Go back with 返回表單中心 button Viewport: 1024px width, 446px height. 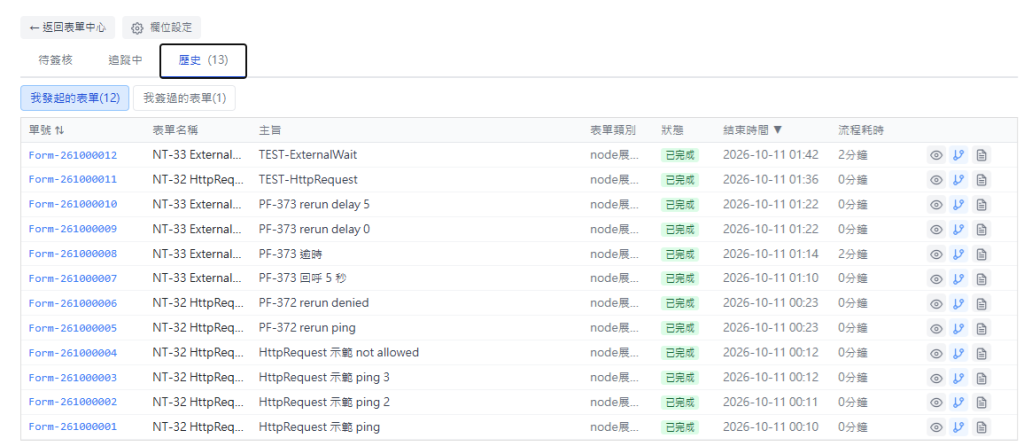(x=68, y=28)
